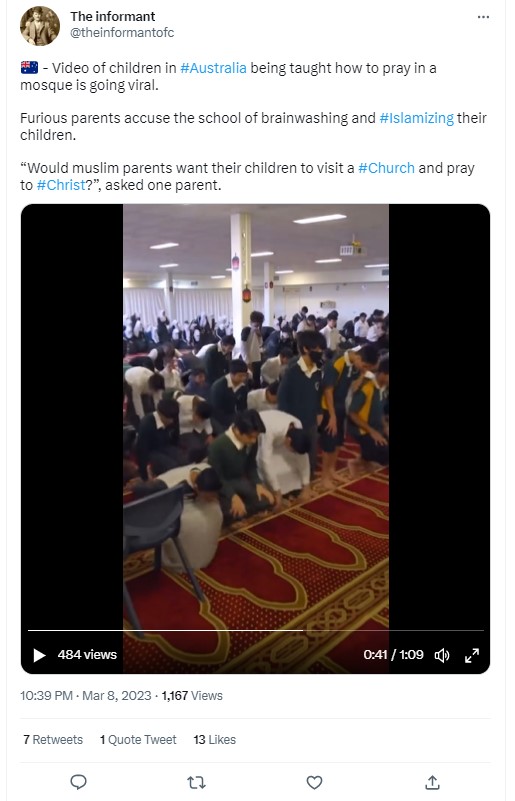Reply to tweet using comment icon
This screenshot has width=515, height=801.
click(x=78, y=782)
